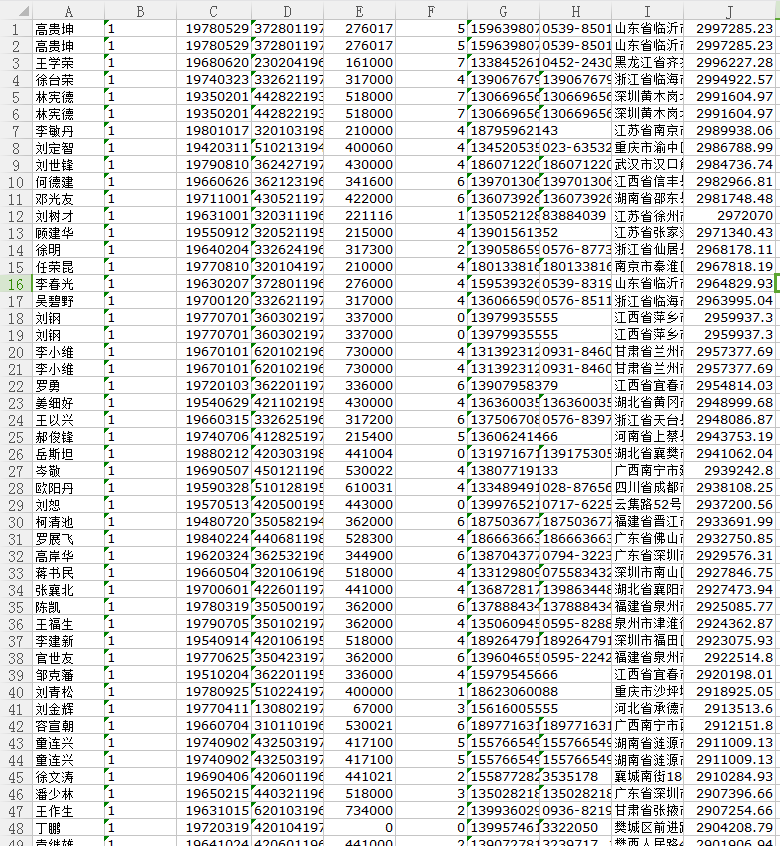Click cell with name 高岸华

pyautogui.click(x=68, y=556)
